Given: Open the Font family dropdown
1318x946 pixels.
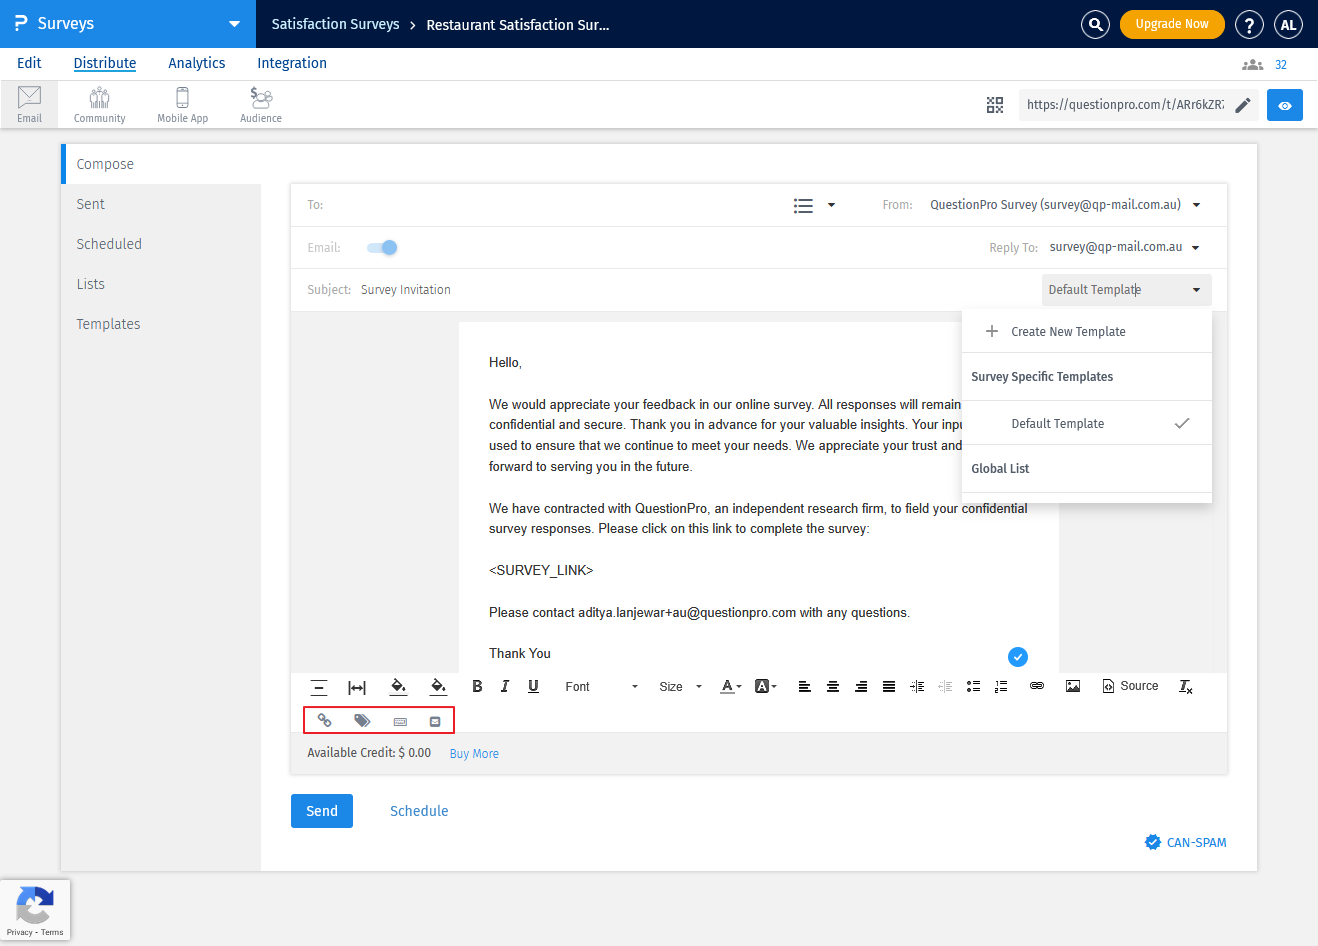Looking at the screenshot, I should click(600, 686).
